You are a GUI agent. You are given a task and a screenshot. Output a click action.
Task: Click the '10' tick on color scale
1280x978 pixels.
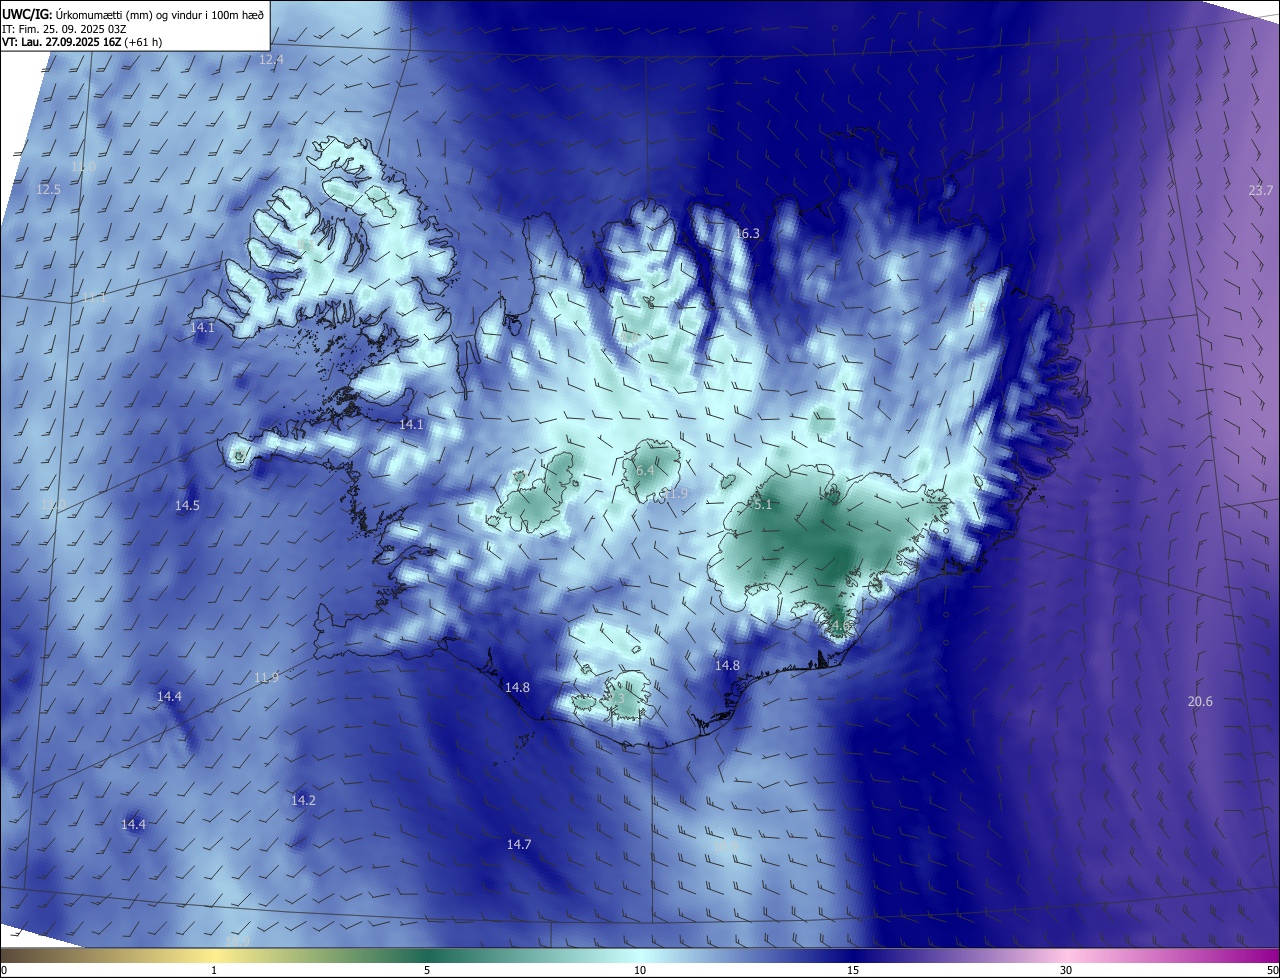(640, 970)
